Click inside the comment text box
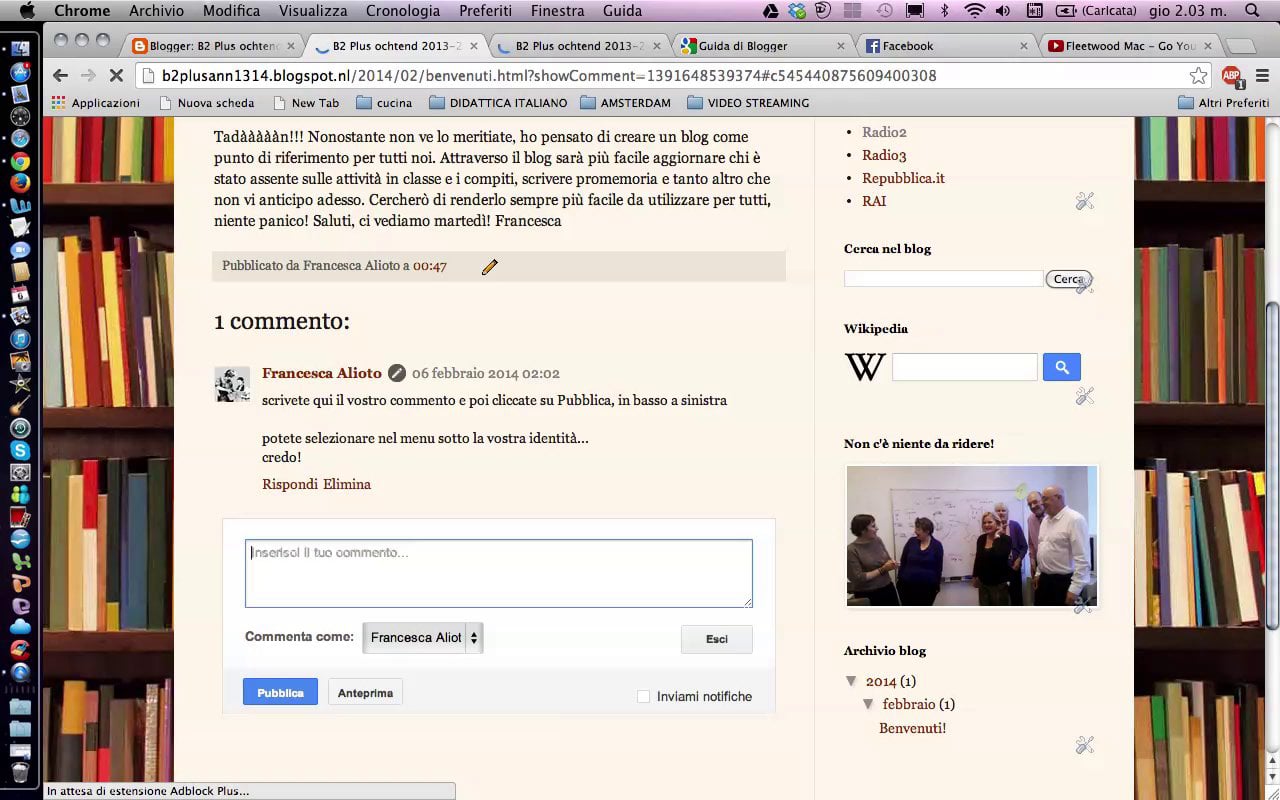Viewport: 1280px width, 800px height. [x=499, y=573]
